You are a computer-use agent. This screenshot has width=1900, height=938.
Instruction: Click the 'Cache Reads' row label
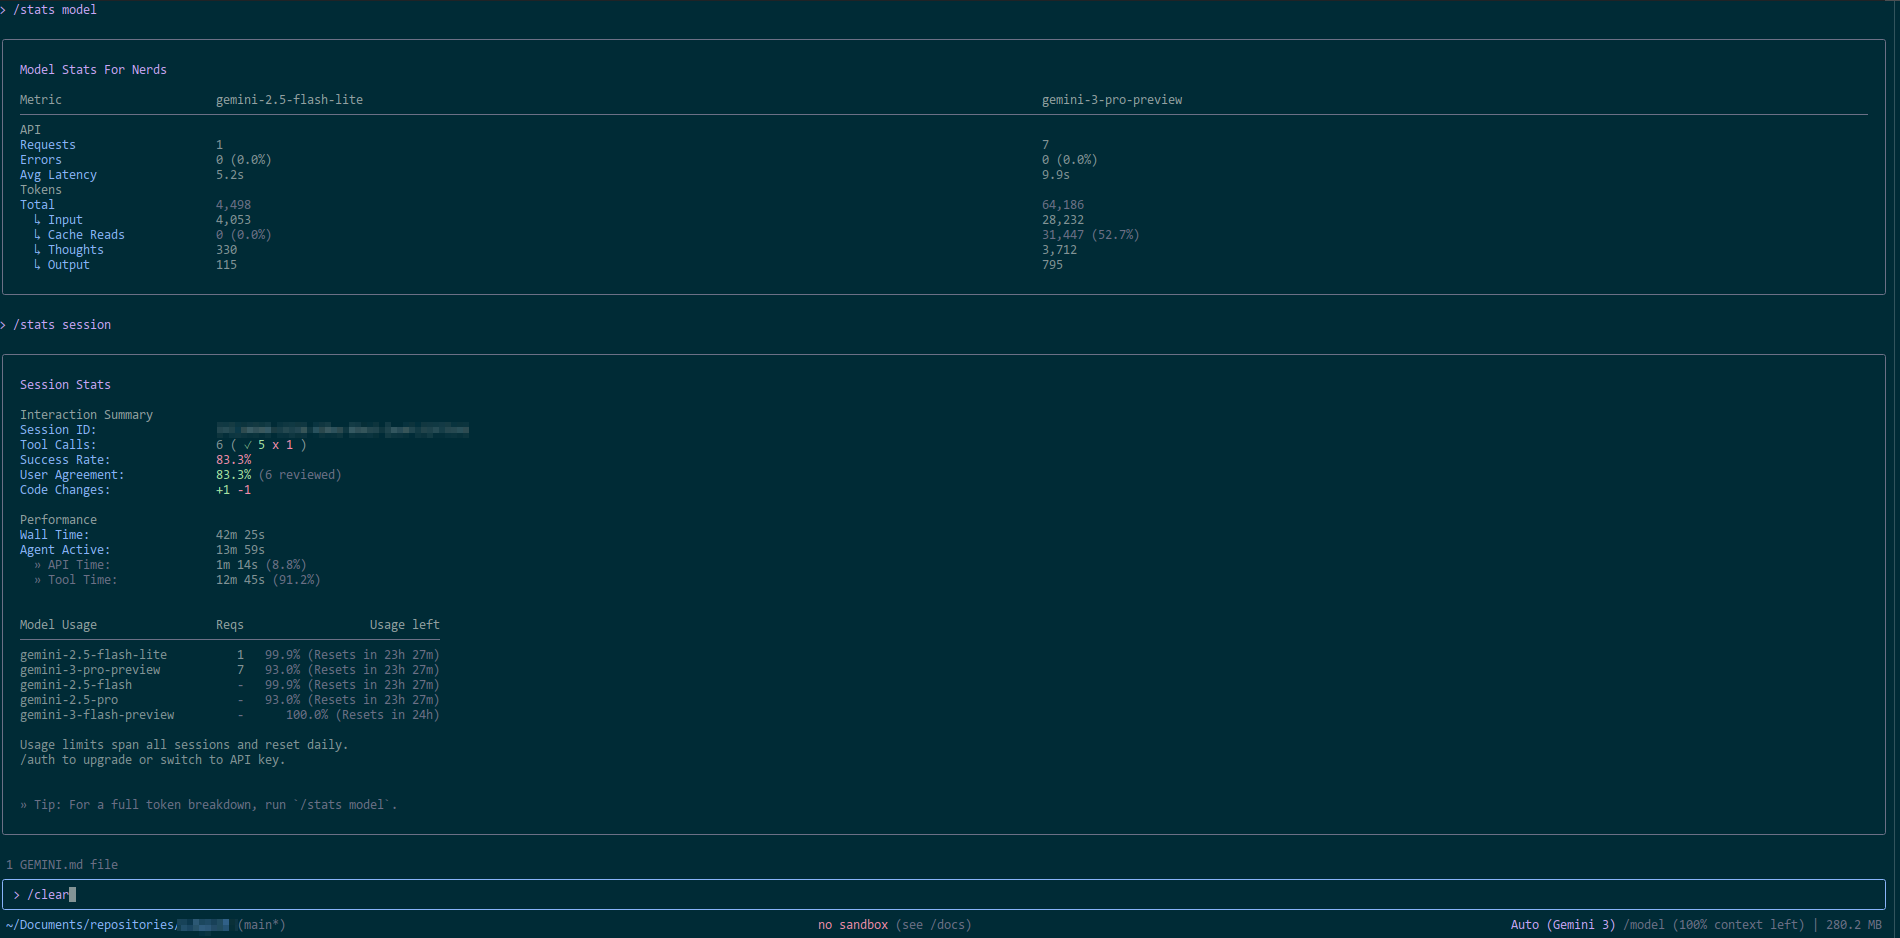pyautogui.click(x=86, y=235)
